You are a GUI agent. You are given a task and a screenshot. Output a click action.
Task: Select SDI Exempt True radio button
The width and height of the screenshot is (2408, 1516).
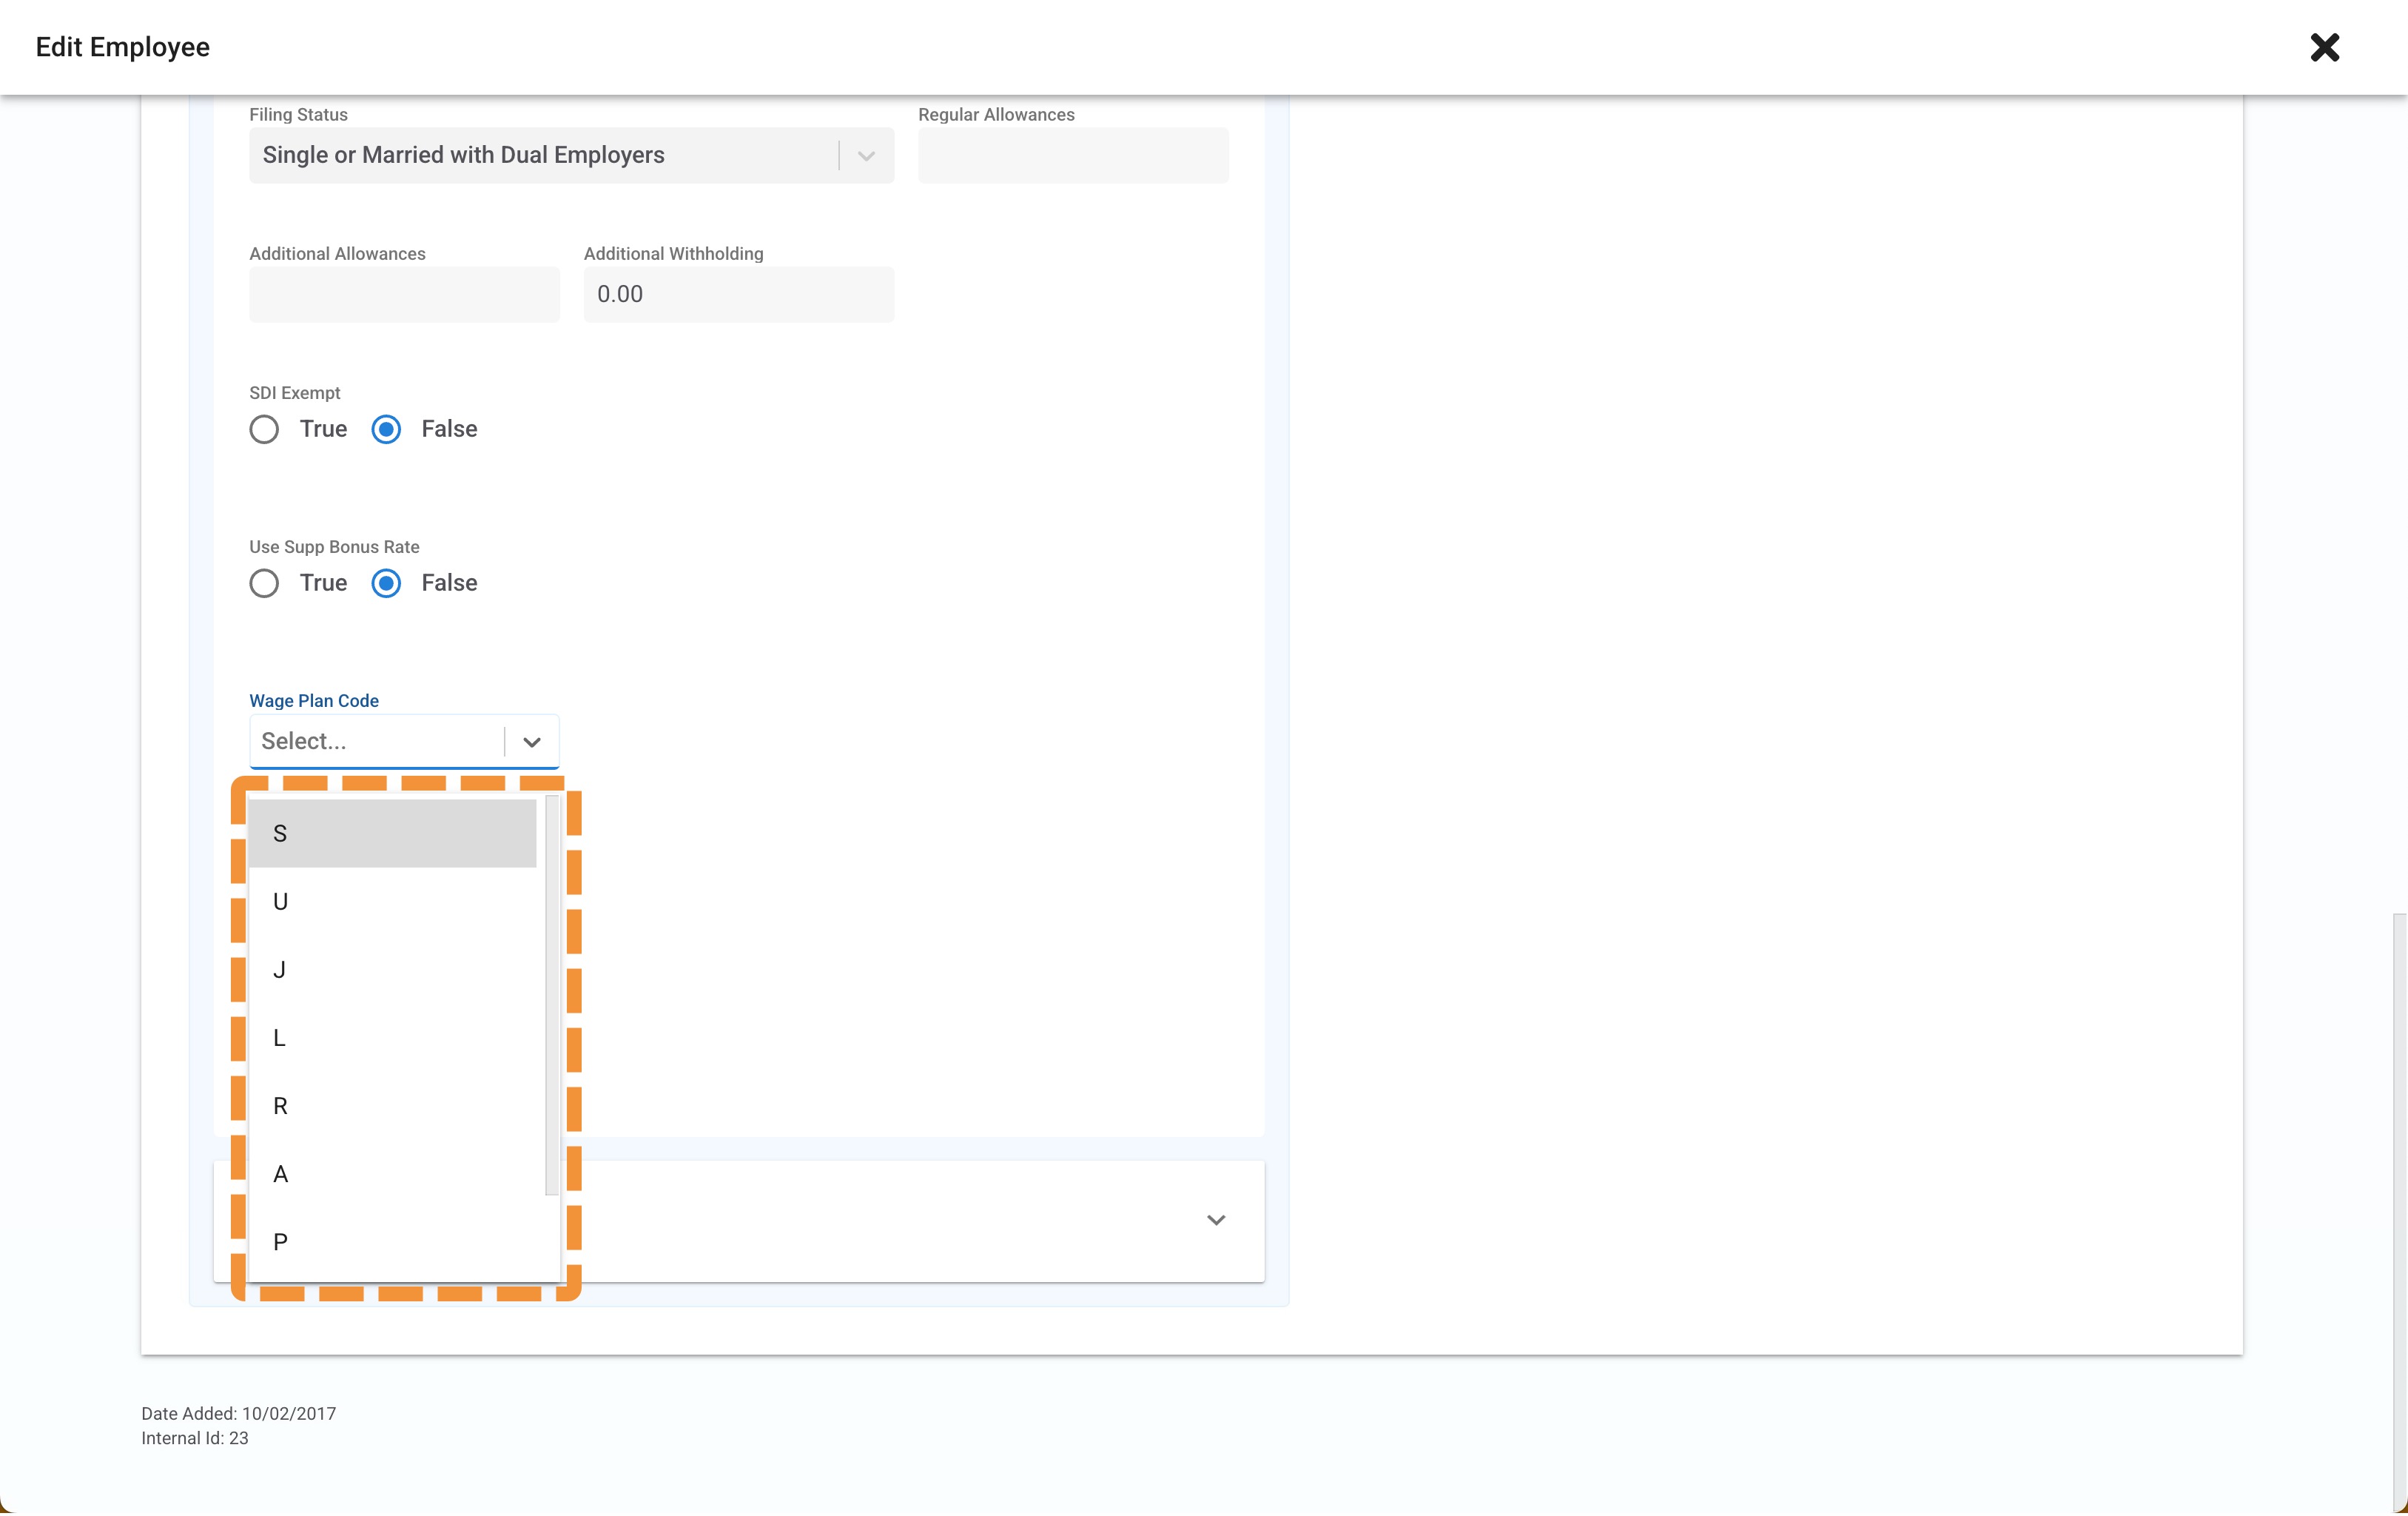(x=264, y=429)
